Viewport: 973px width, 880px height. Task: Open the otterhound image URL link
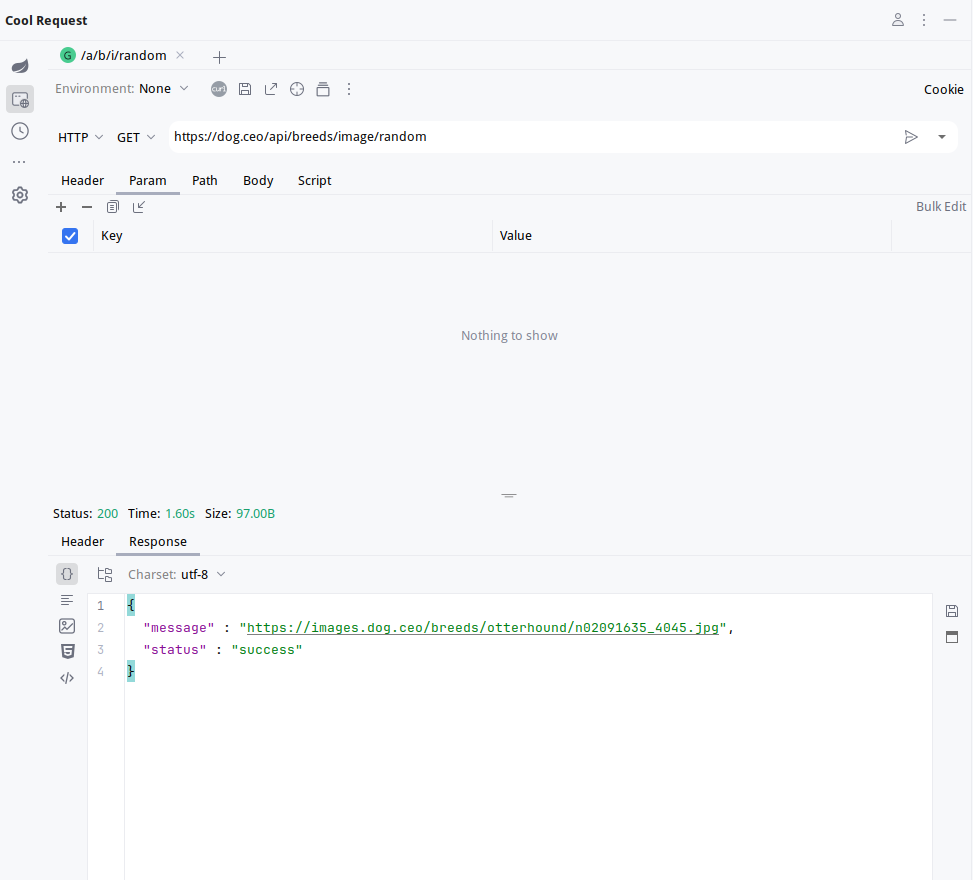[x=482, y=628]
